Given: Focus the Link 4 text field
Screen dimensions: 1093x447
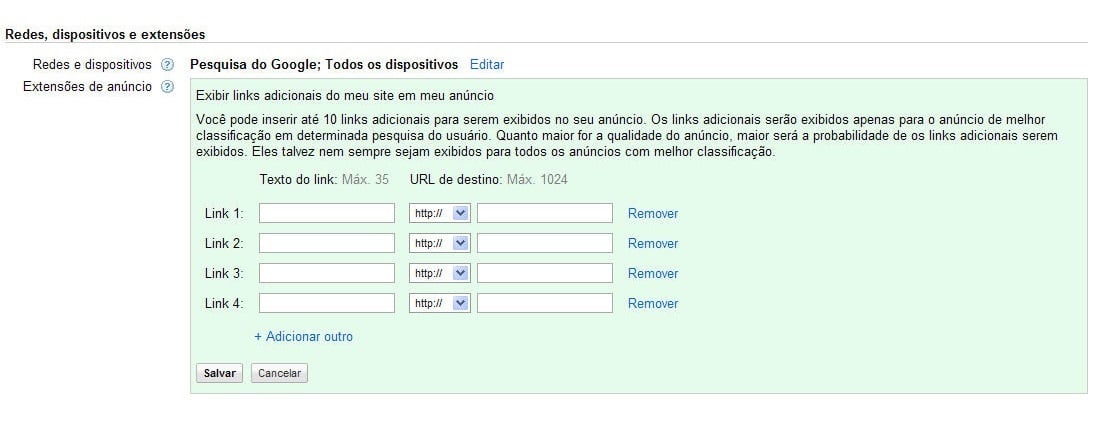Looking at the screenshot, I should tap(327, 303).
